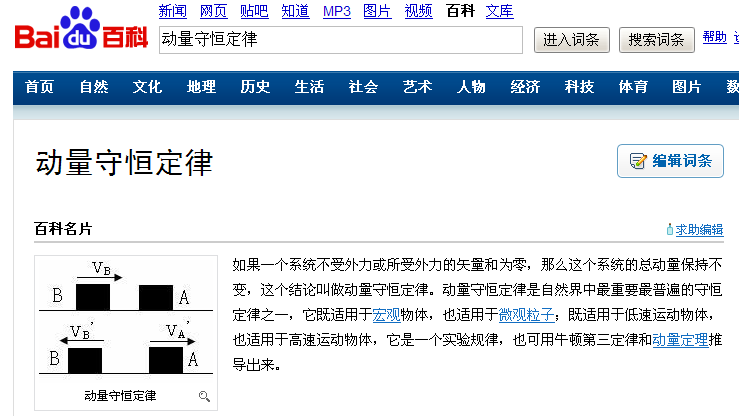The image size is (739, 416).
Task: Open the 体育 navigation category
Action: (x=633, y=87)
